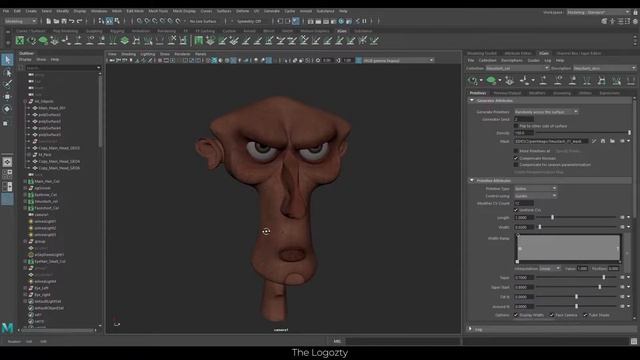This screenshot has width=640, height=360.
Task: Toggle Flip to other side of surface checkbox
Action: pyautogui.click(x=516, y=126)
